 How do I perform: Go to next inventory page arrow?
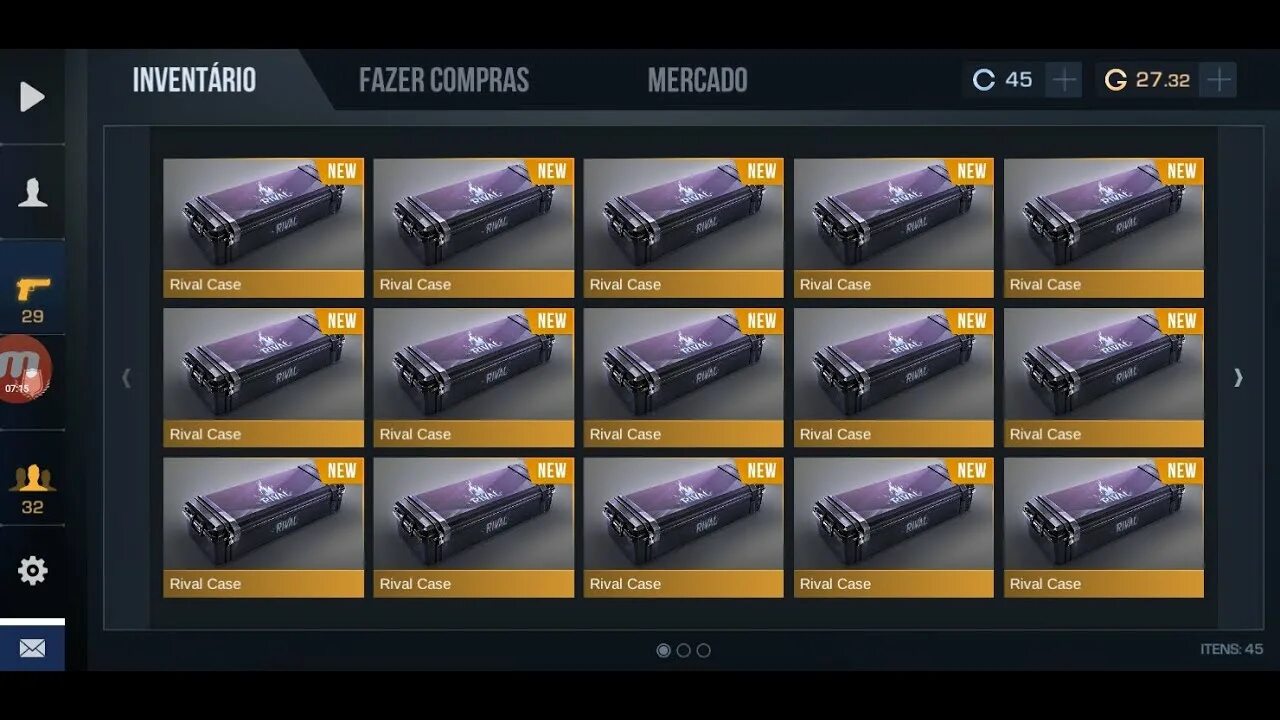click(x=1238, y=377)
